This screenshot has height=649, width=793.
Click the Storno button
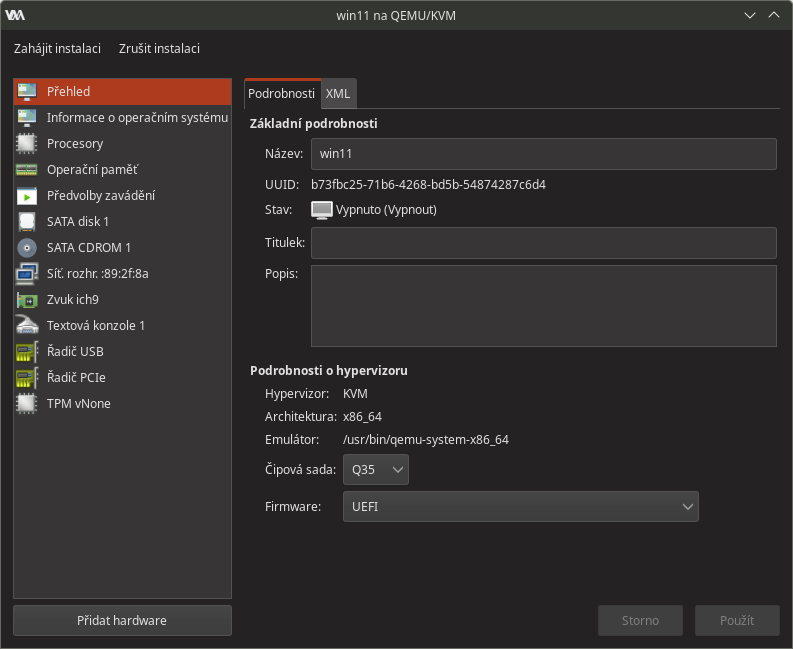640,620
